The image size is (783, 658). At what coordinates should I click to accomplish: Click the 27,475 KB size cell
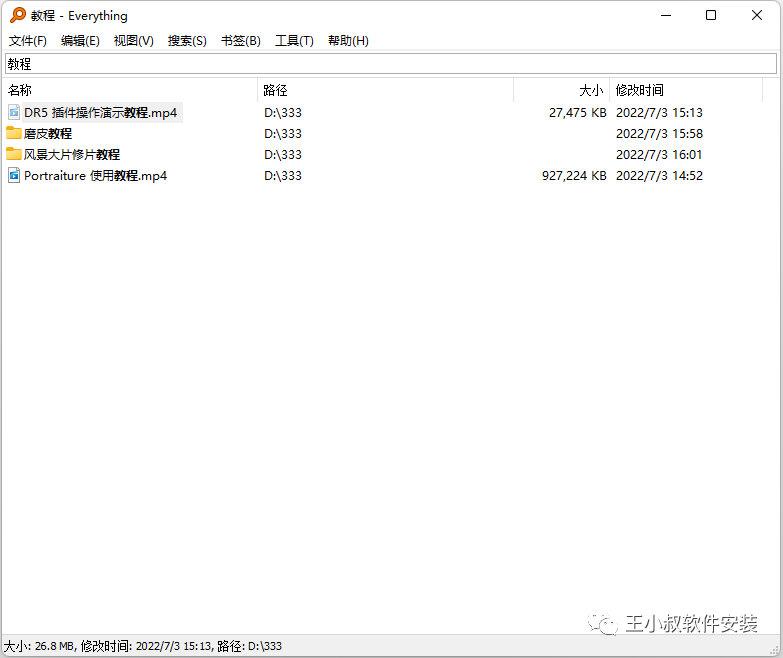pyautogui.click(x=578, y=113)
